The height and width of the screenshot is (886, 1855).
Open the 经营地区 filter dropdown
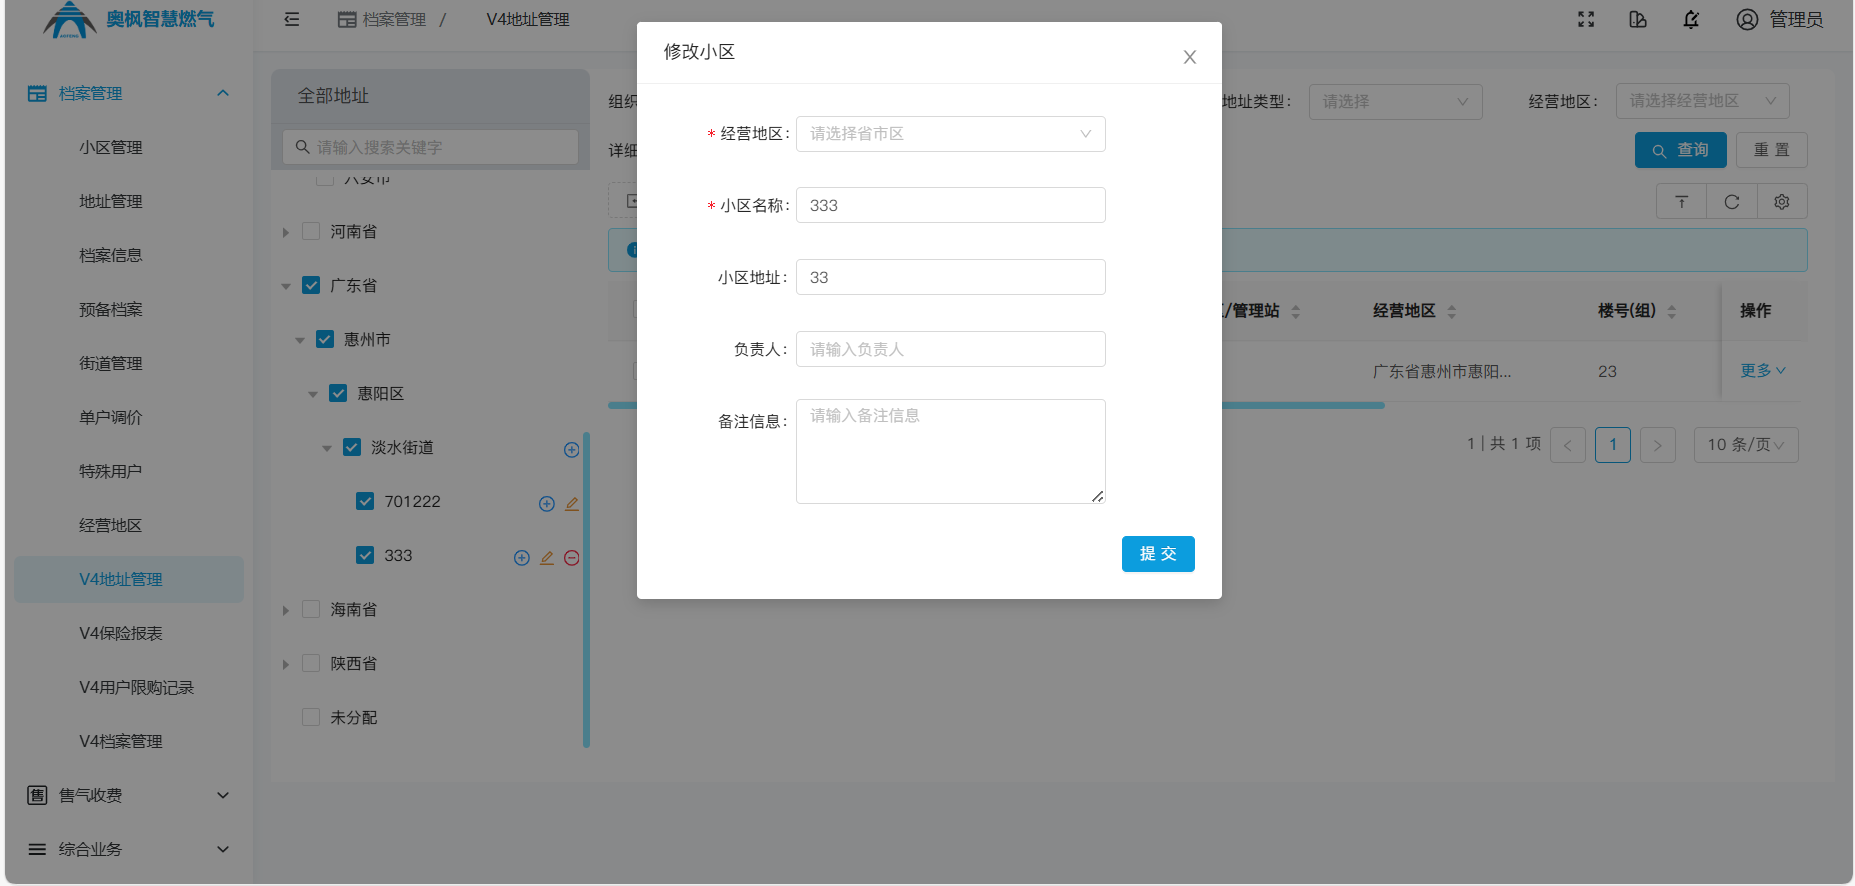click(1702, 101)
